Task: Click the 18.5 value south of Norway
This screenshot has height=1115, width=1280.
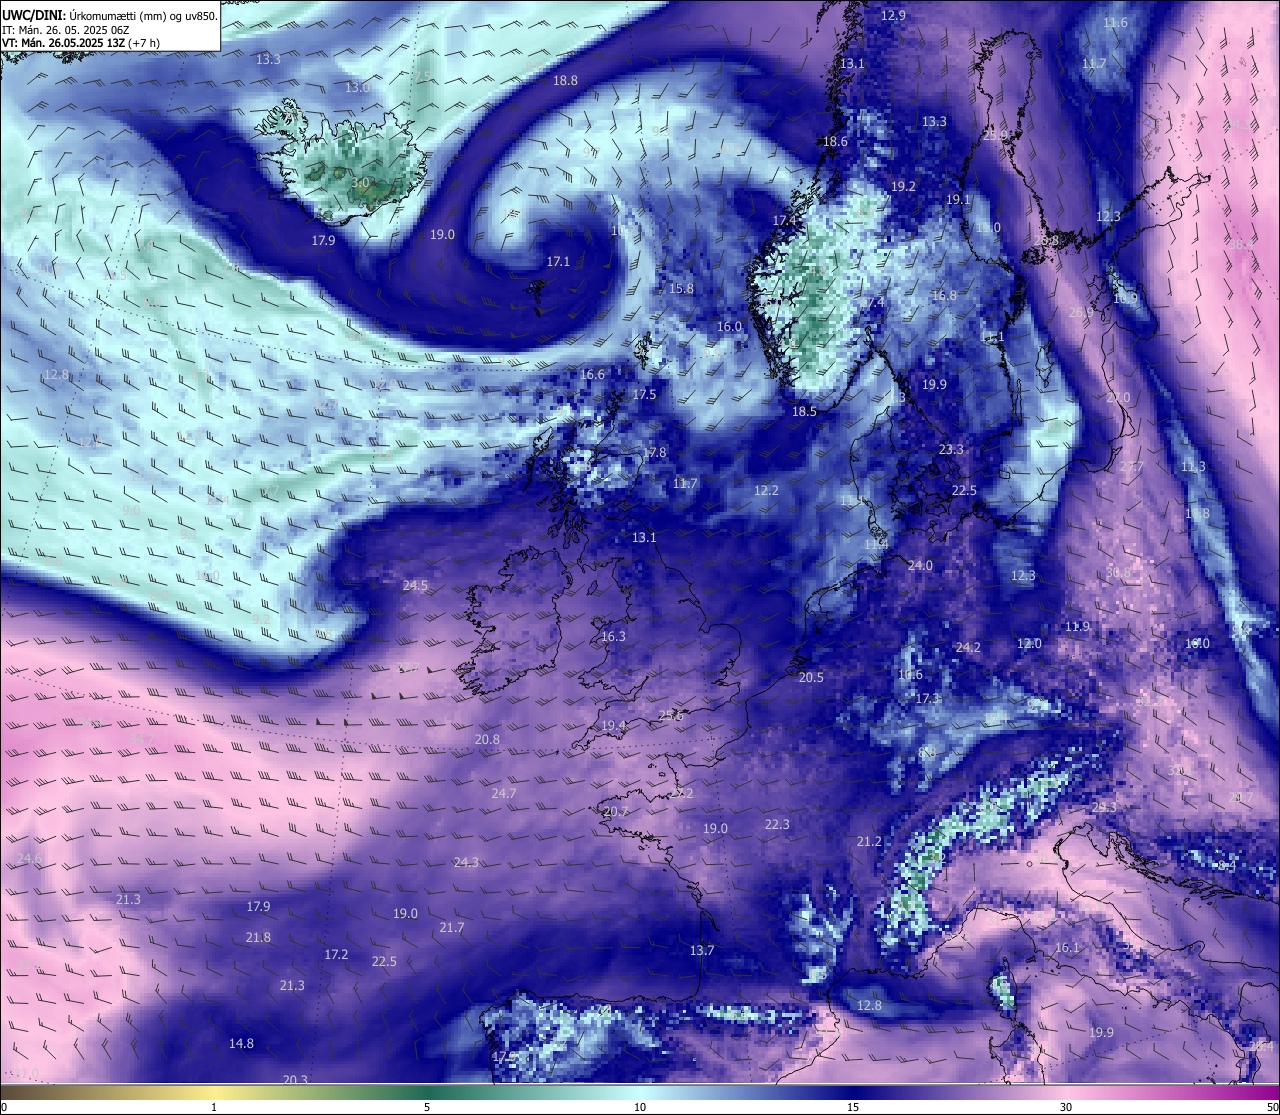Action: pos(804,412)
